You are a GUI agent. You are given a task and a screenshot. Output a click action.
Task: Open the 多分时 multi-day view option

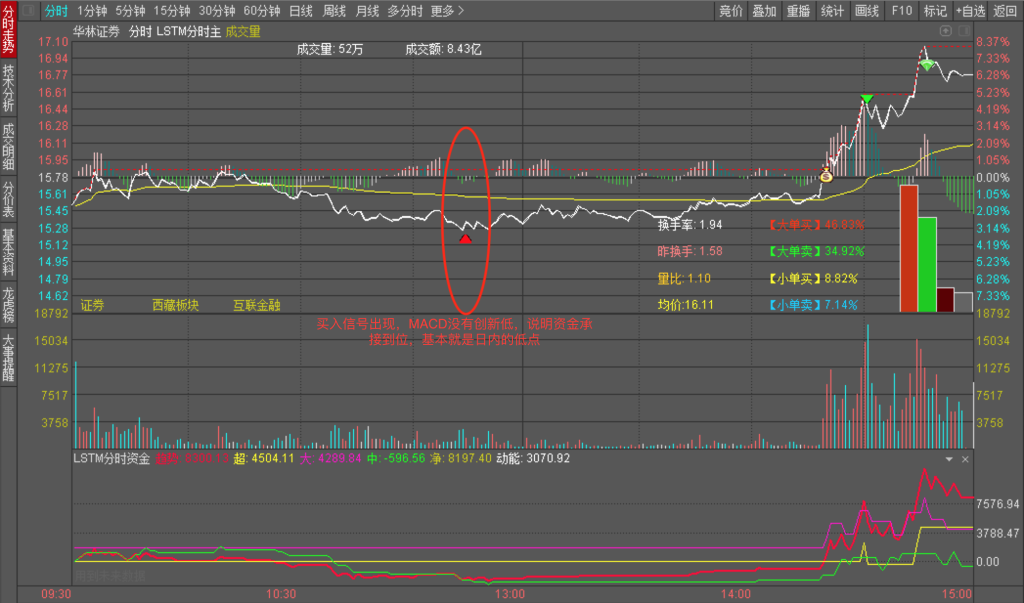click(x=405, y=10)
